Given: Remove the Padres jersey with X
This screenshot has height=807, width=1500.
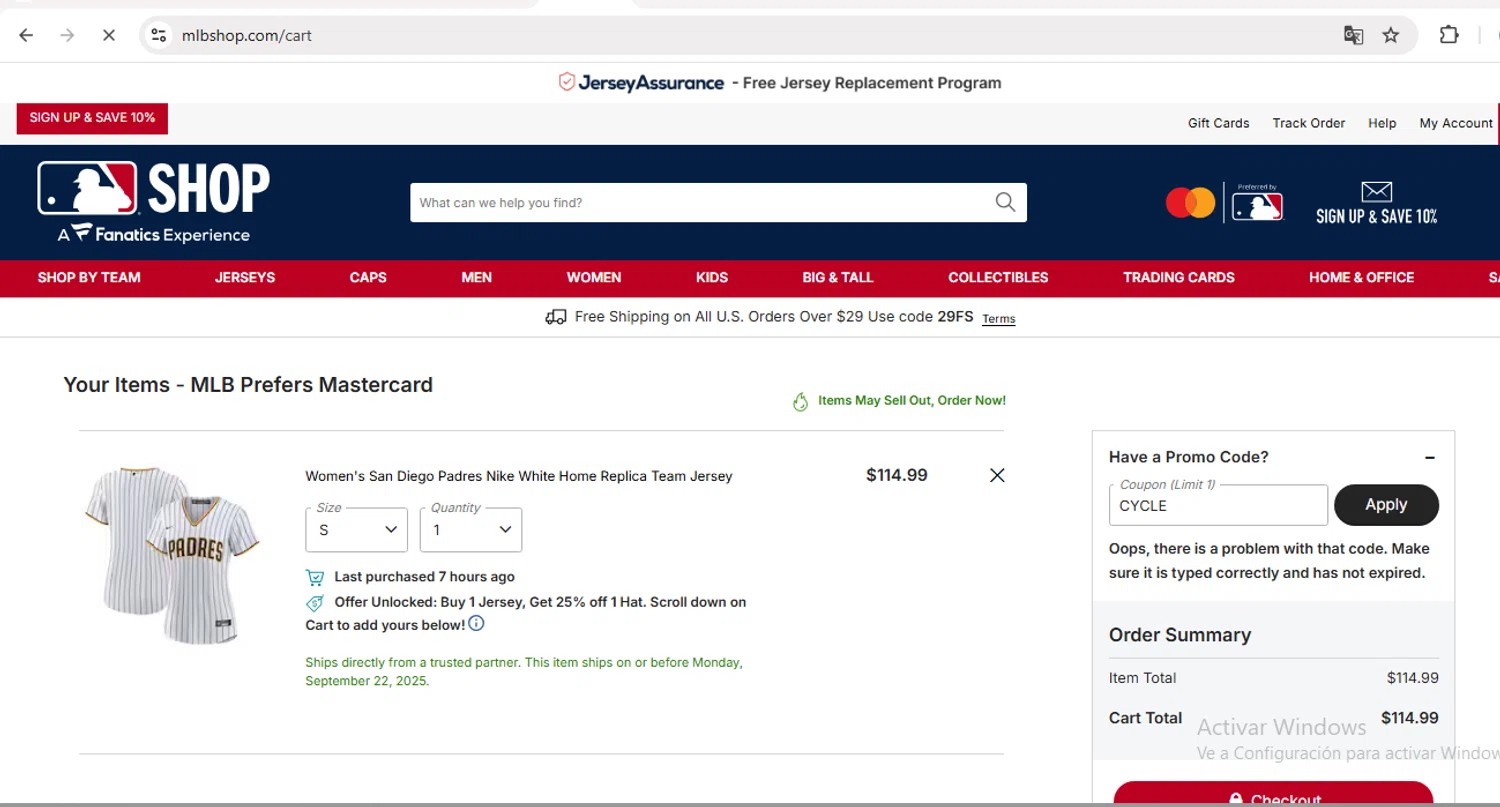Looking at the screenshot, I should 997,476.
